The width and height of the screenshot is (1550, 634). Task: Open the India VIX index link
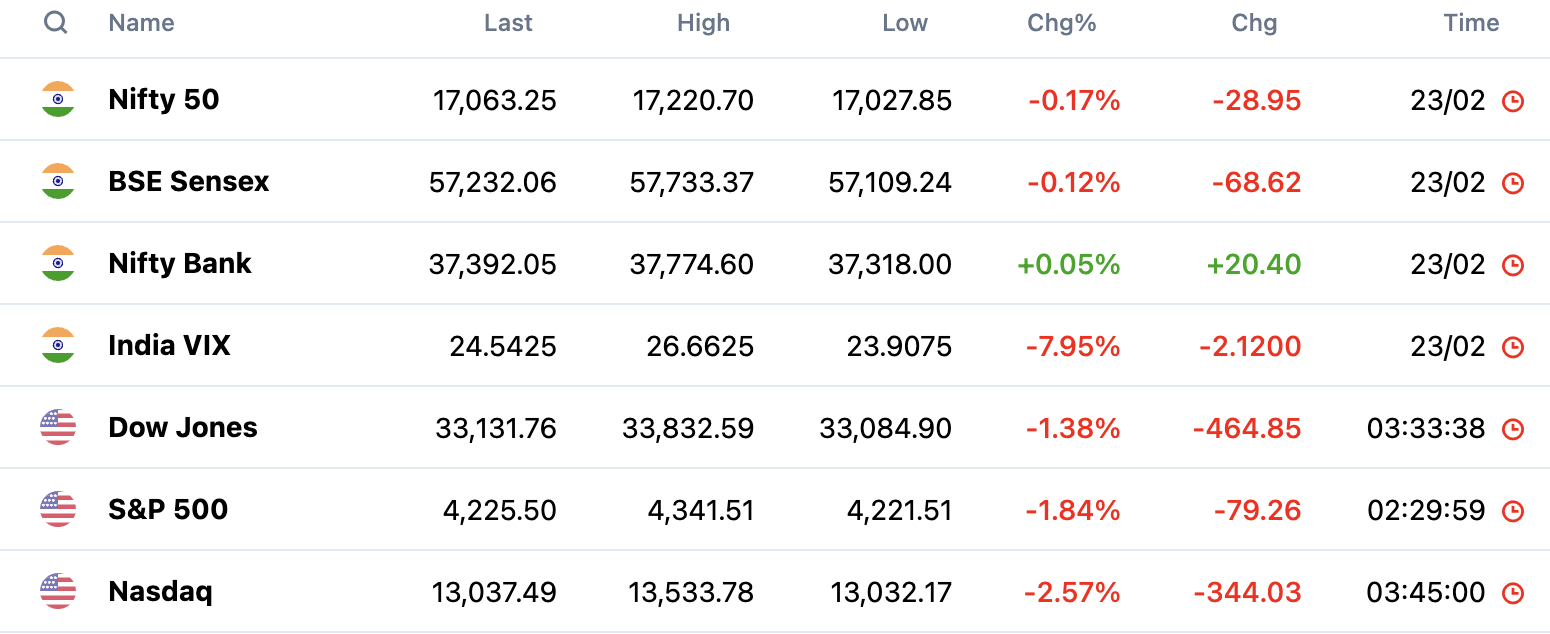pos(170,345)
